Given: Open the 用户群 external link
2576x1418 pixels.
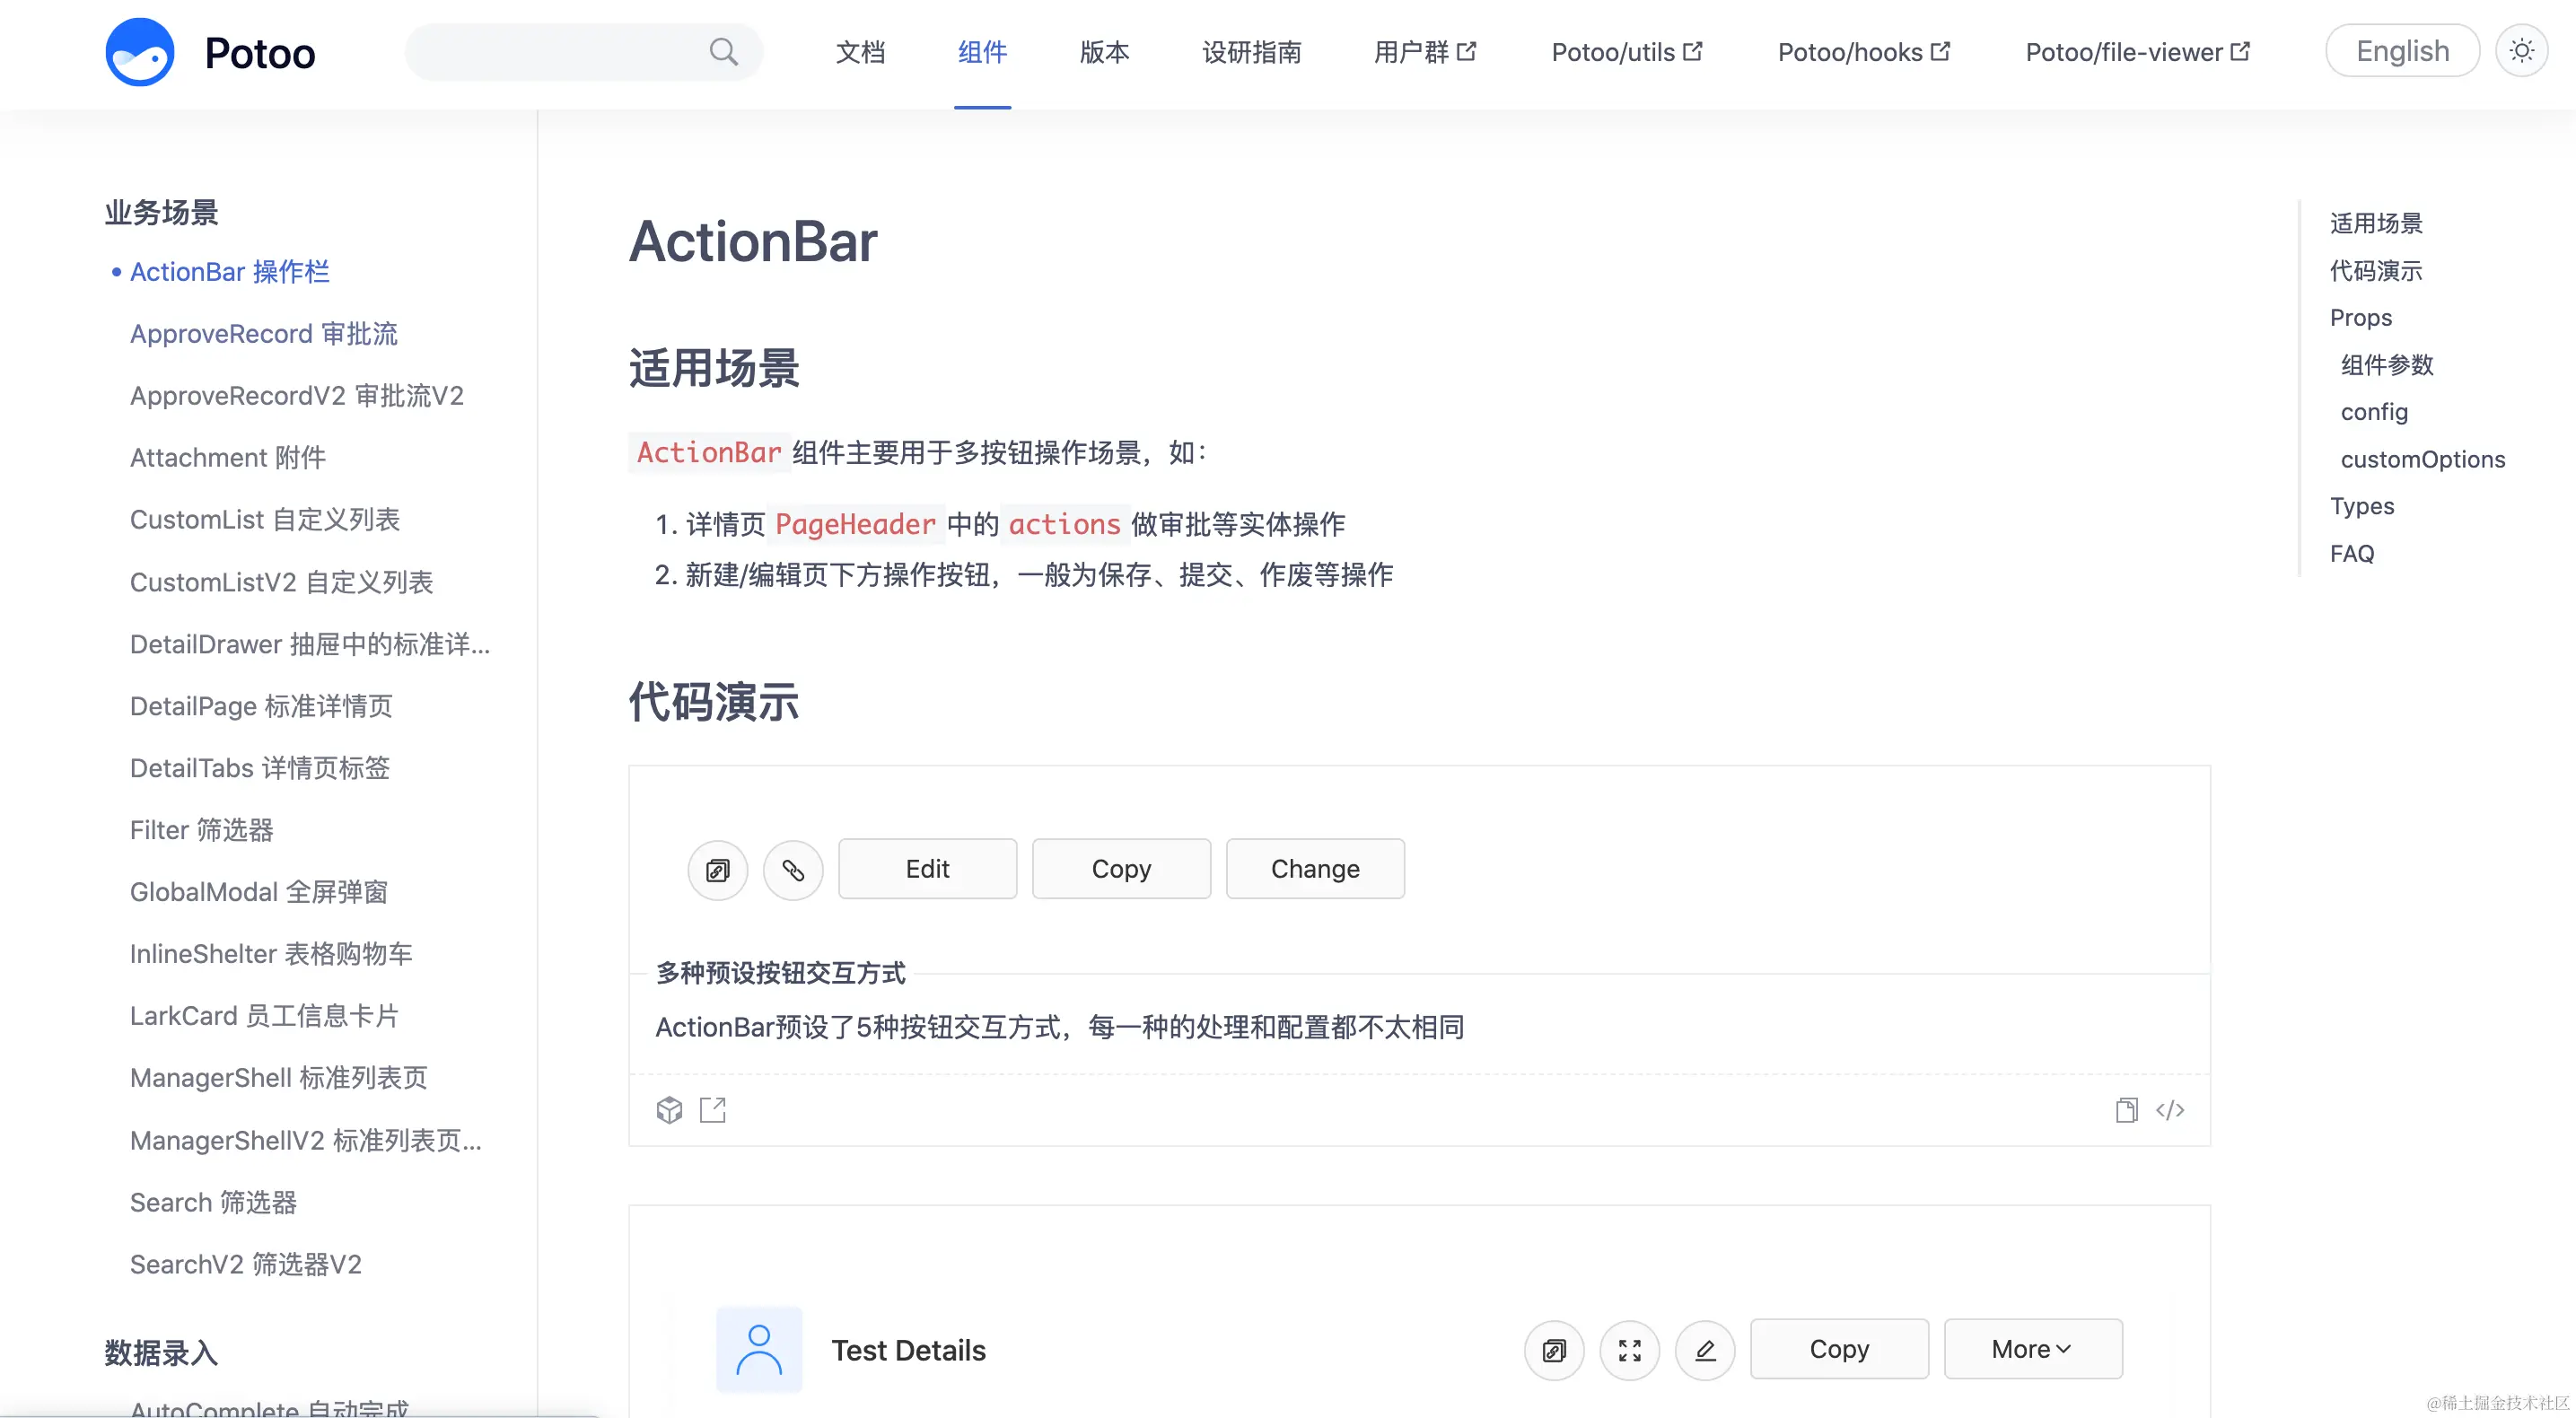Looking at the screenshot, I should click(1424, 52).
